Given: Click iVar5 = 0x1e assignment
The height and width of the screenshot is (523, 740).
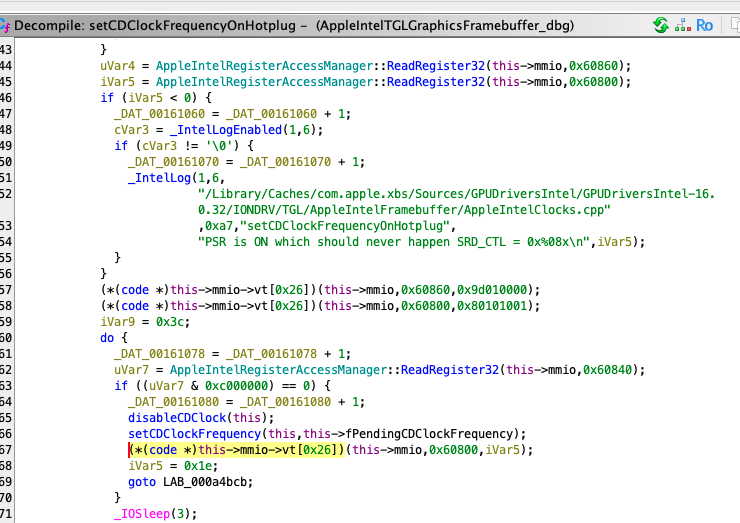Looking at the screenshot, I should click(173, 466).
